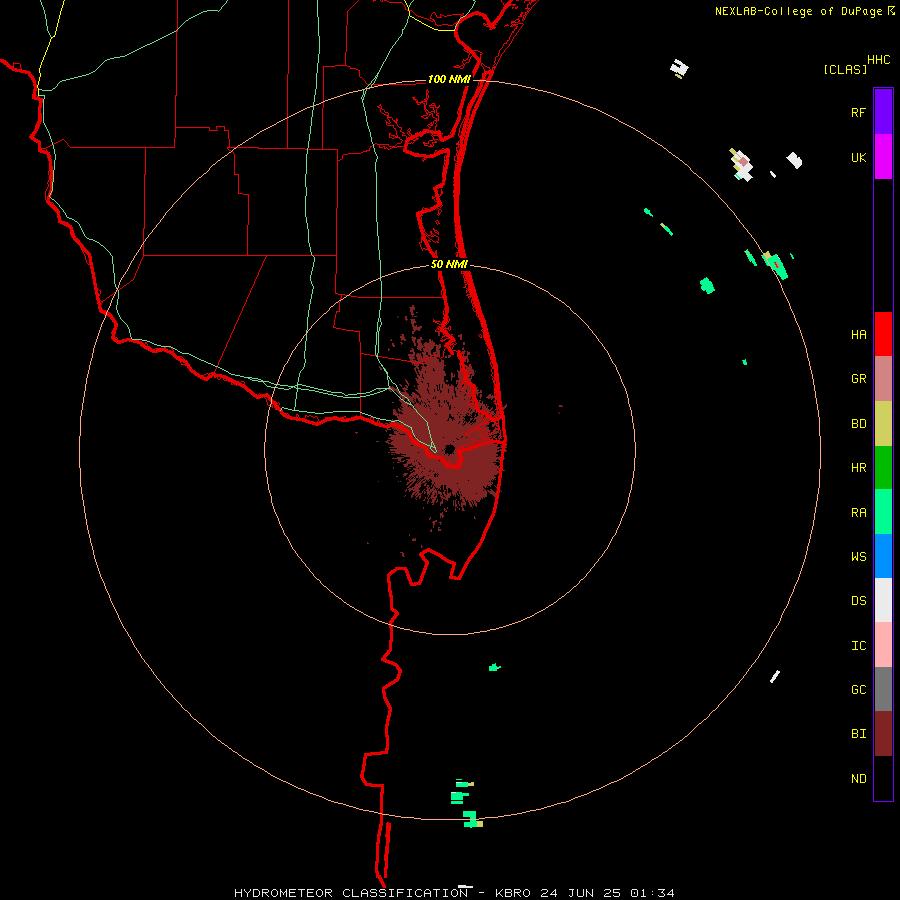Click the HA legend label
This screenshot has width=900, height=900.
tap(858, 334)
